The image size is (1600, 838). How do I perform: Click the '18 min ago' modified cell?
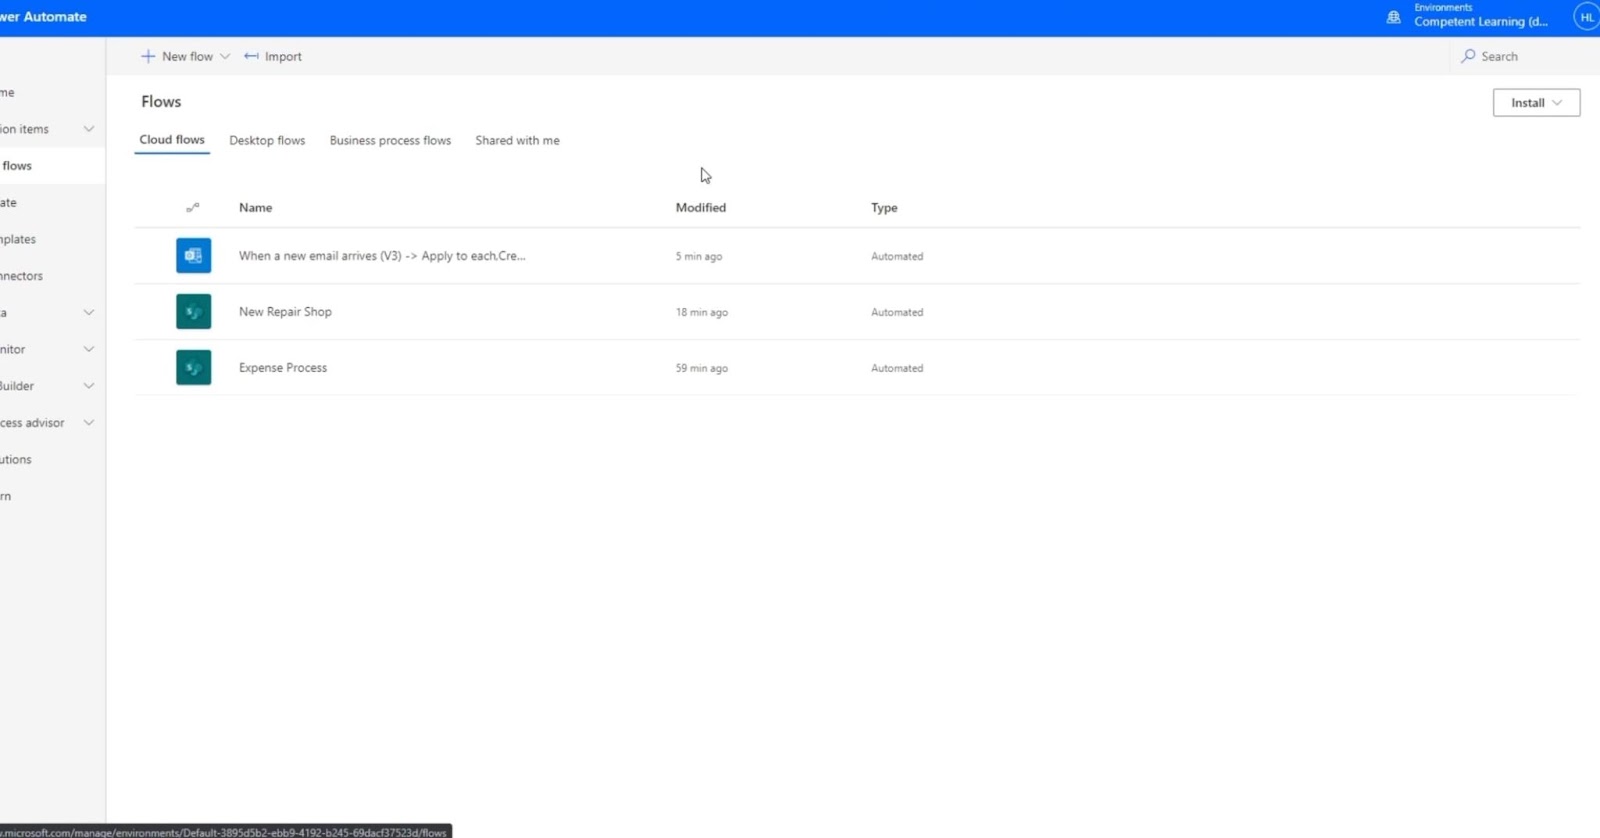tap(701, 313)
